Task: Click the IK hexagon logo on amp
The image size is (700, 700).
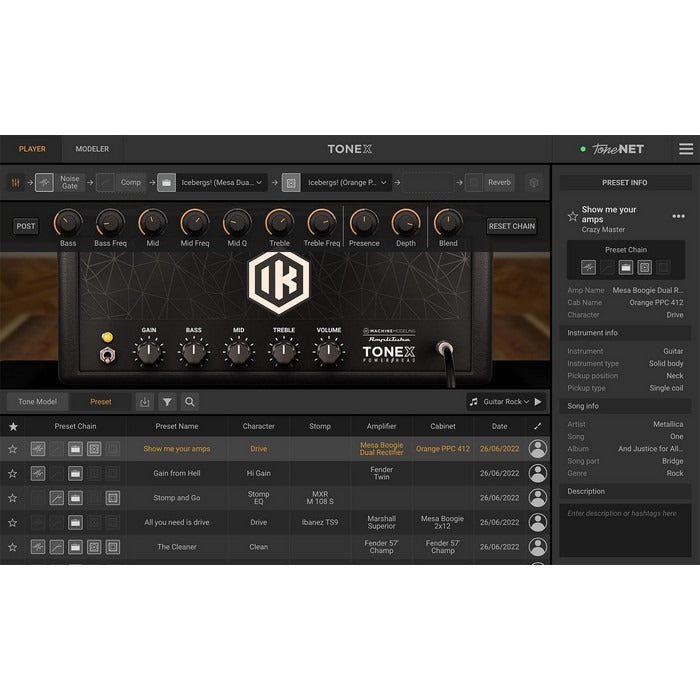Action: 279,282
